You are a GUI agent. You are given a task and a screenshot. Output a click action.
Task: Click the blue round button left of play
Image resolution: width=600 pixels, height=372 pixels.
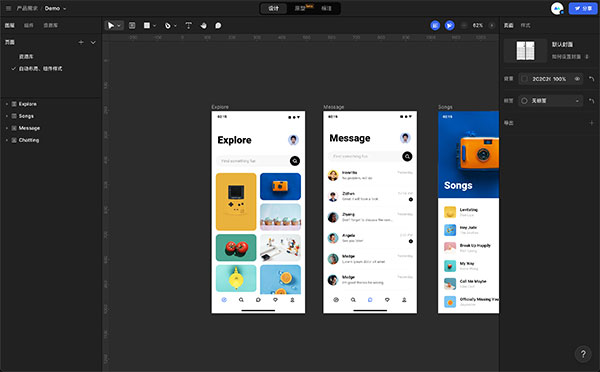(435, 25)
